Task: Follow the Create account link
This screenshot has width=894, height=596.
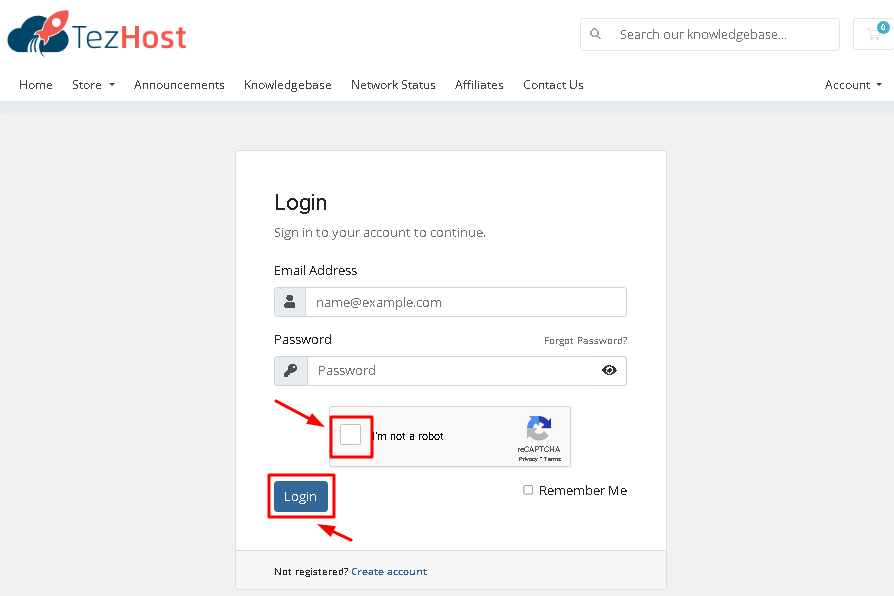Action: pyautogui.click(x=389, y=572)
